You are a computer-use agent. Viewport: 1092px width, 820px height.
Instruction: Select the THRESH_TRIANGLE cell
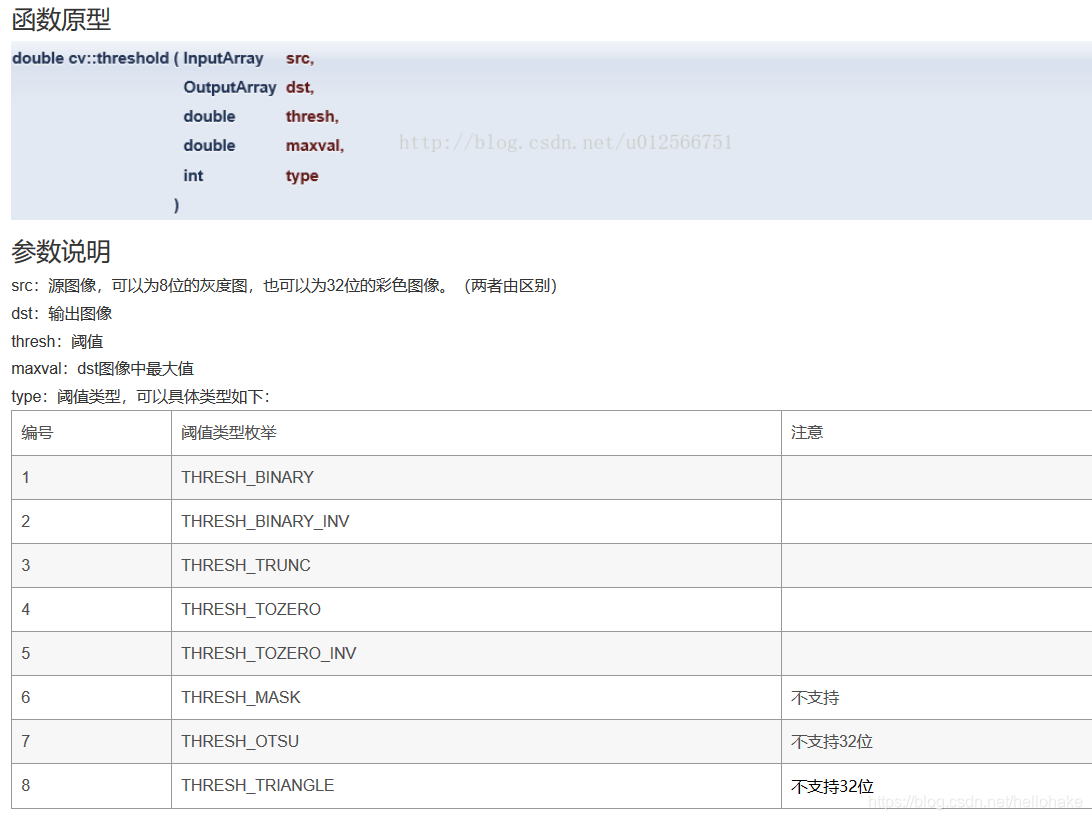476,786
